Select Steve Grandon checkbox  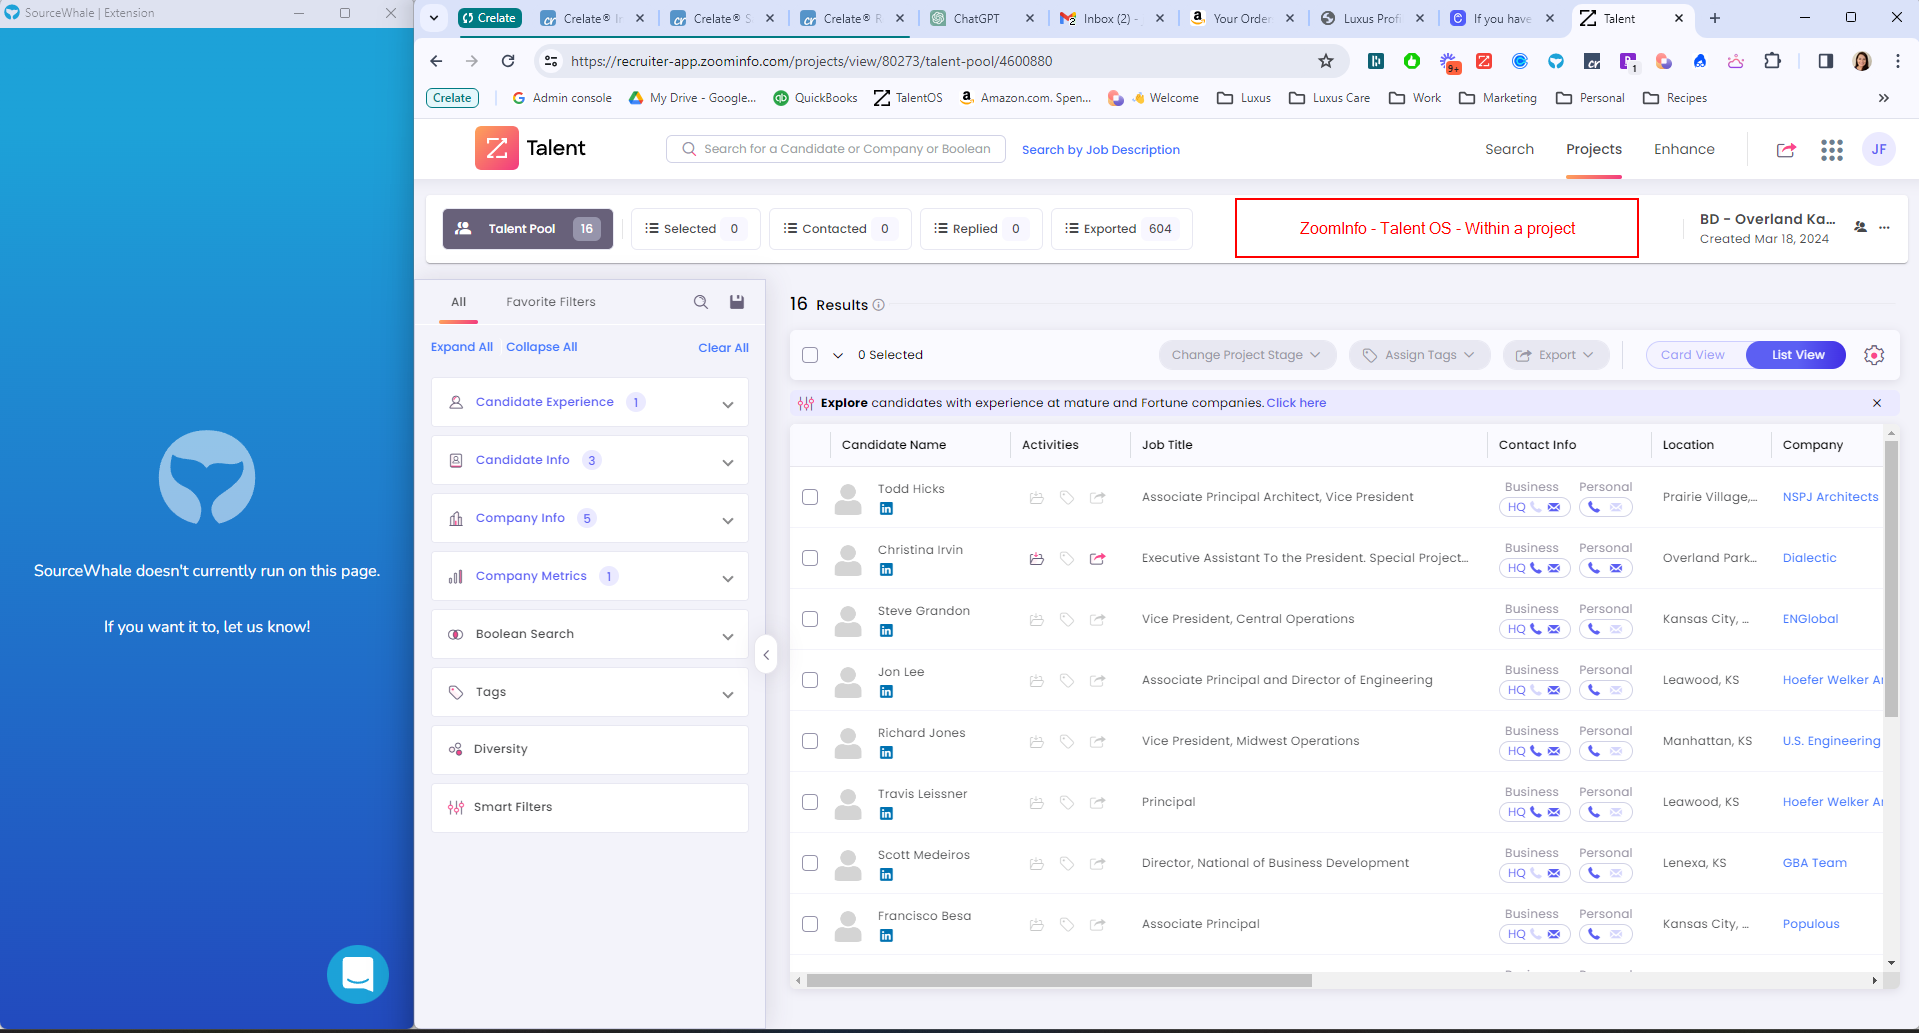[810, 619]
